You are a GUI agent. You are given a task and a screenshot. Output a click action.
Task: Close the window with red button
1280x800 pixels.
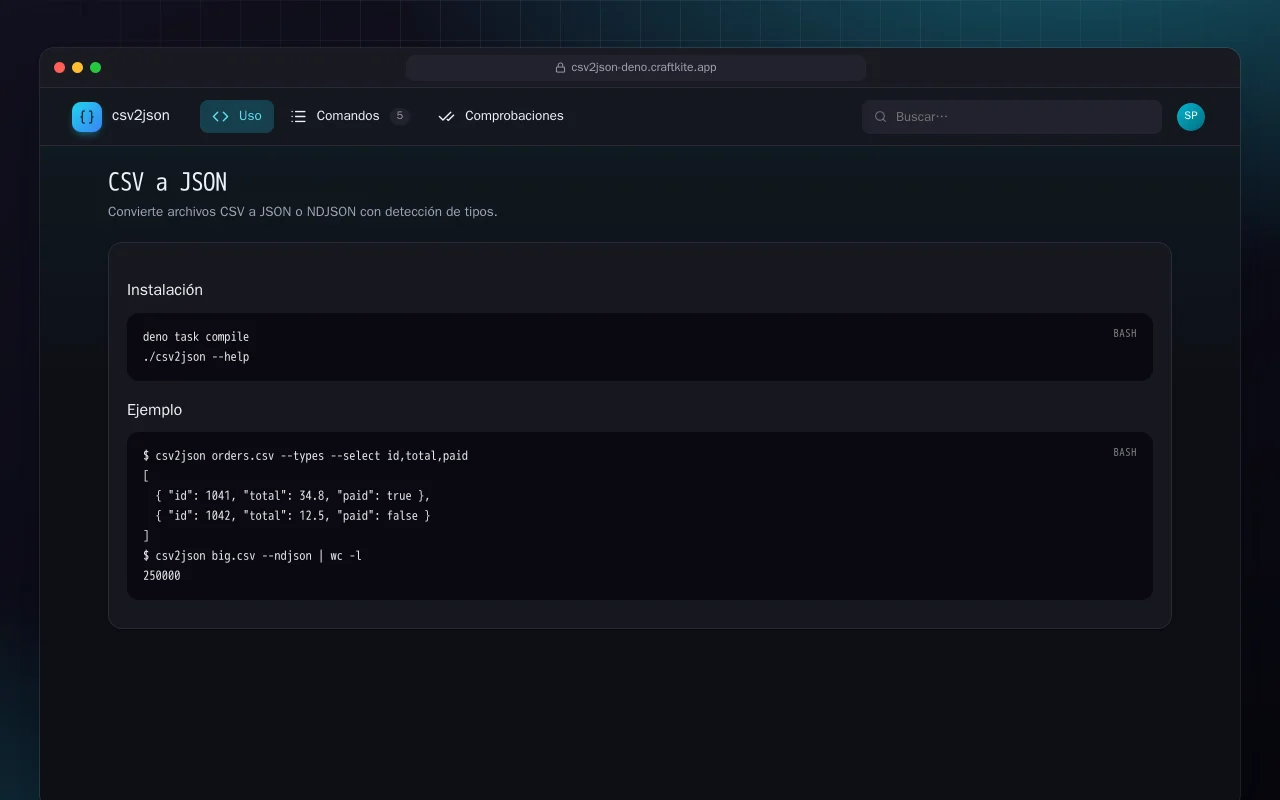click(x=59, y=68)
